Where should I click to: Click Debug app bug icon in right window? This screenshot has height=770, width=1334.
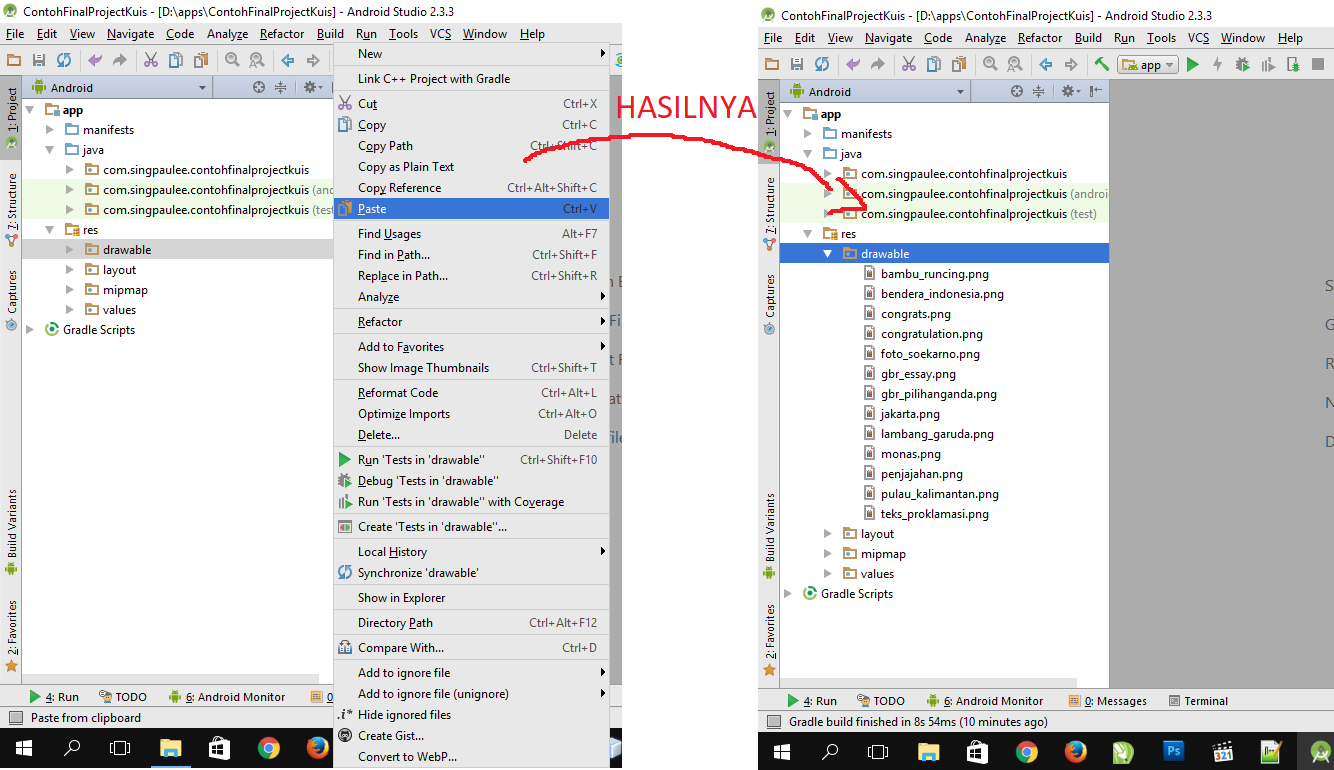tap(1242, 64)
